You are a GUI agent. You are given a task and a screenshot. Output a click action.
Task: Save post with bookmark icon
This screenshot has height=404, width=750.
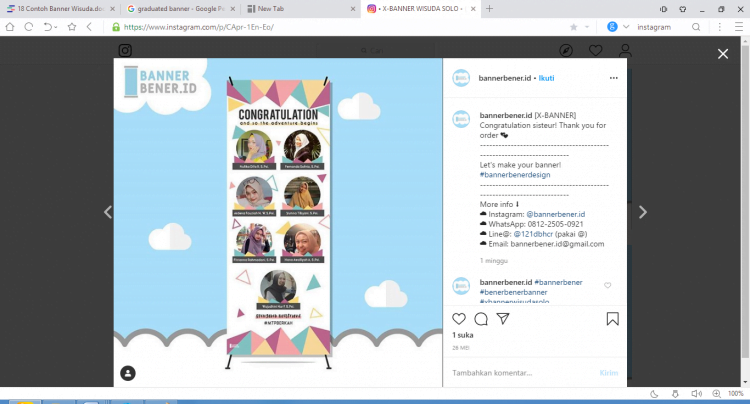click(x=613, y=319)
